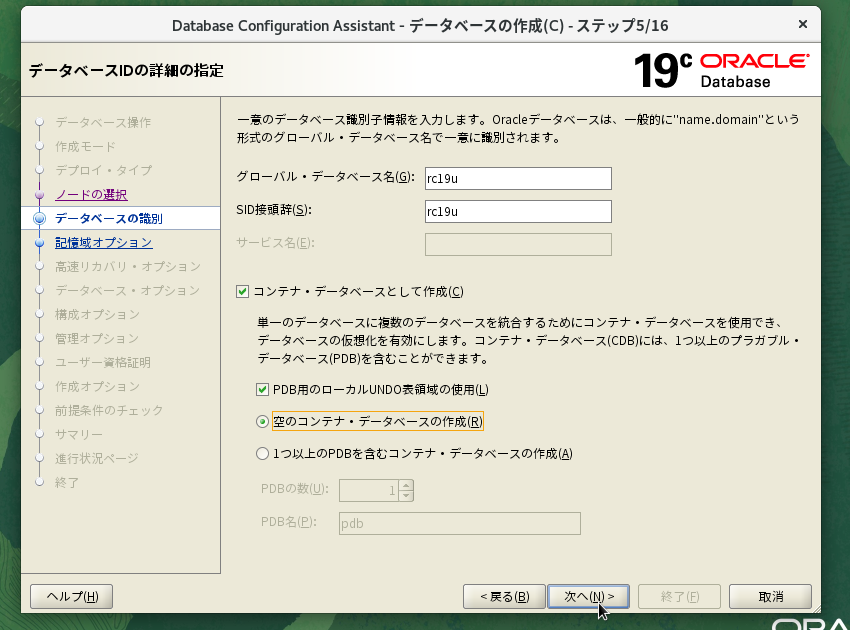Select the データベースの識別 step
This screenshot has width=850, height=630.
click(108, 218)
